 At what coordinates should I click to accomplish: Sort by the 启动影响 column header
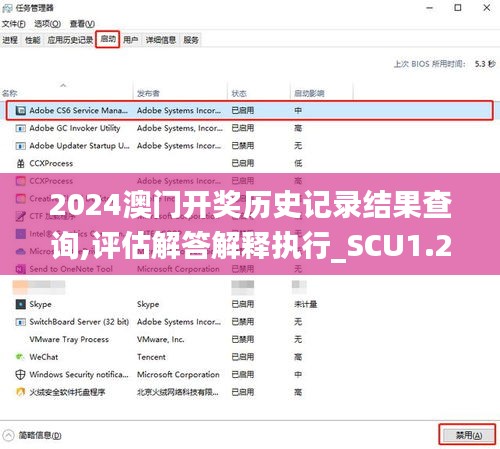pyautogui.click(x=309, y=93)
